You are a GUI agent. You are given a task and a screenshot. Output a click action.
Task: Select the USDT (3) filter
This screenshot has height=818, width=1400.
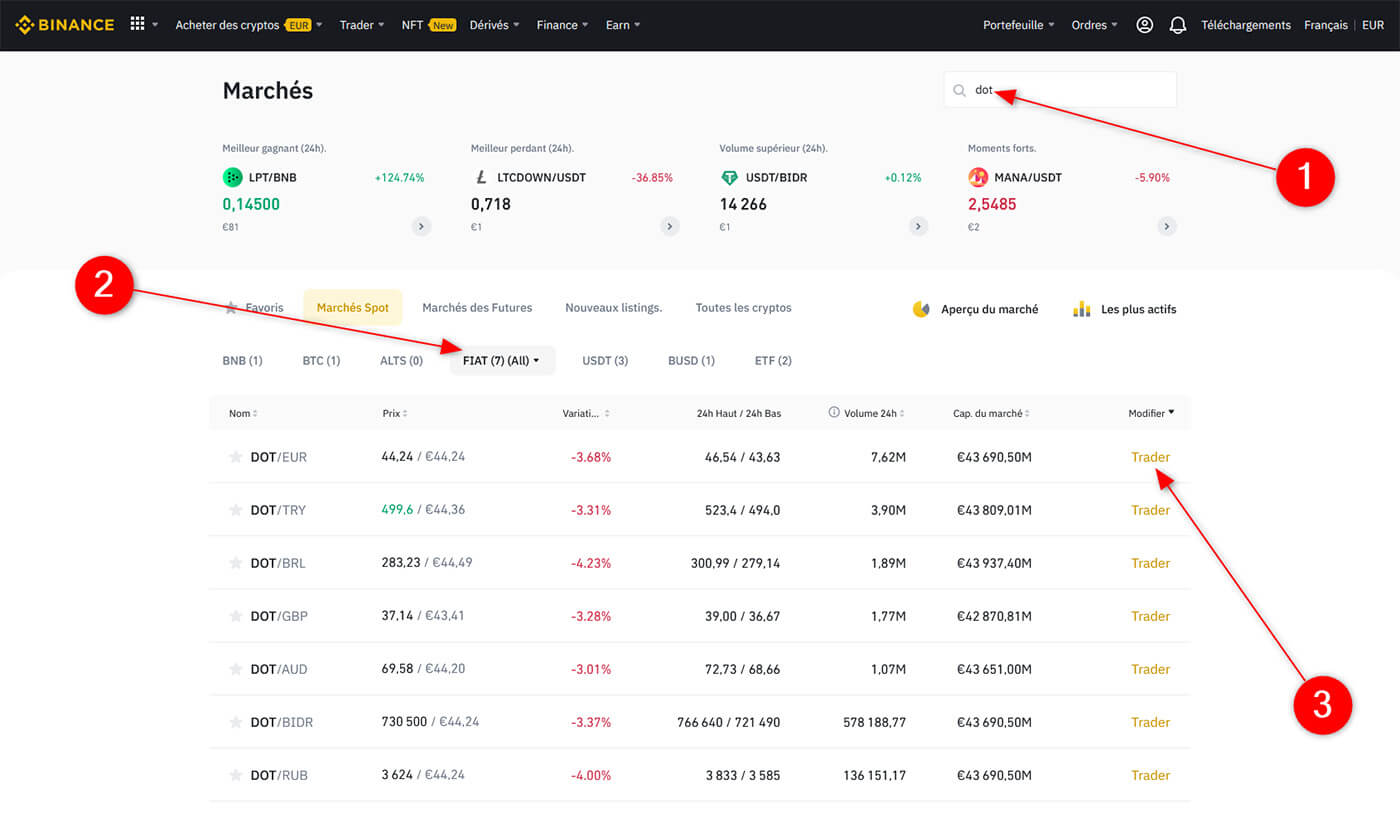(x=605, y=360)
